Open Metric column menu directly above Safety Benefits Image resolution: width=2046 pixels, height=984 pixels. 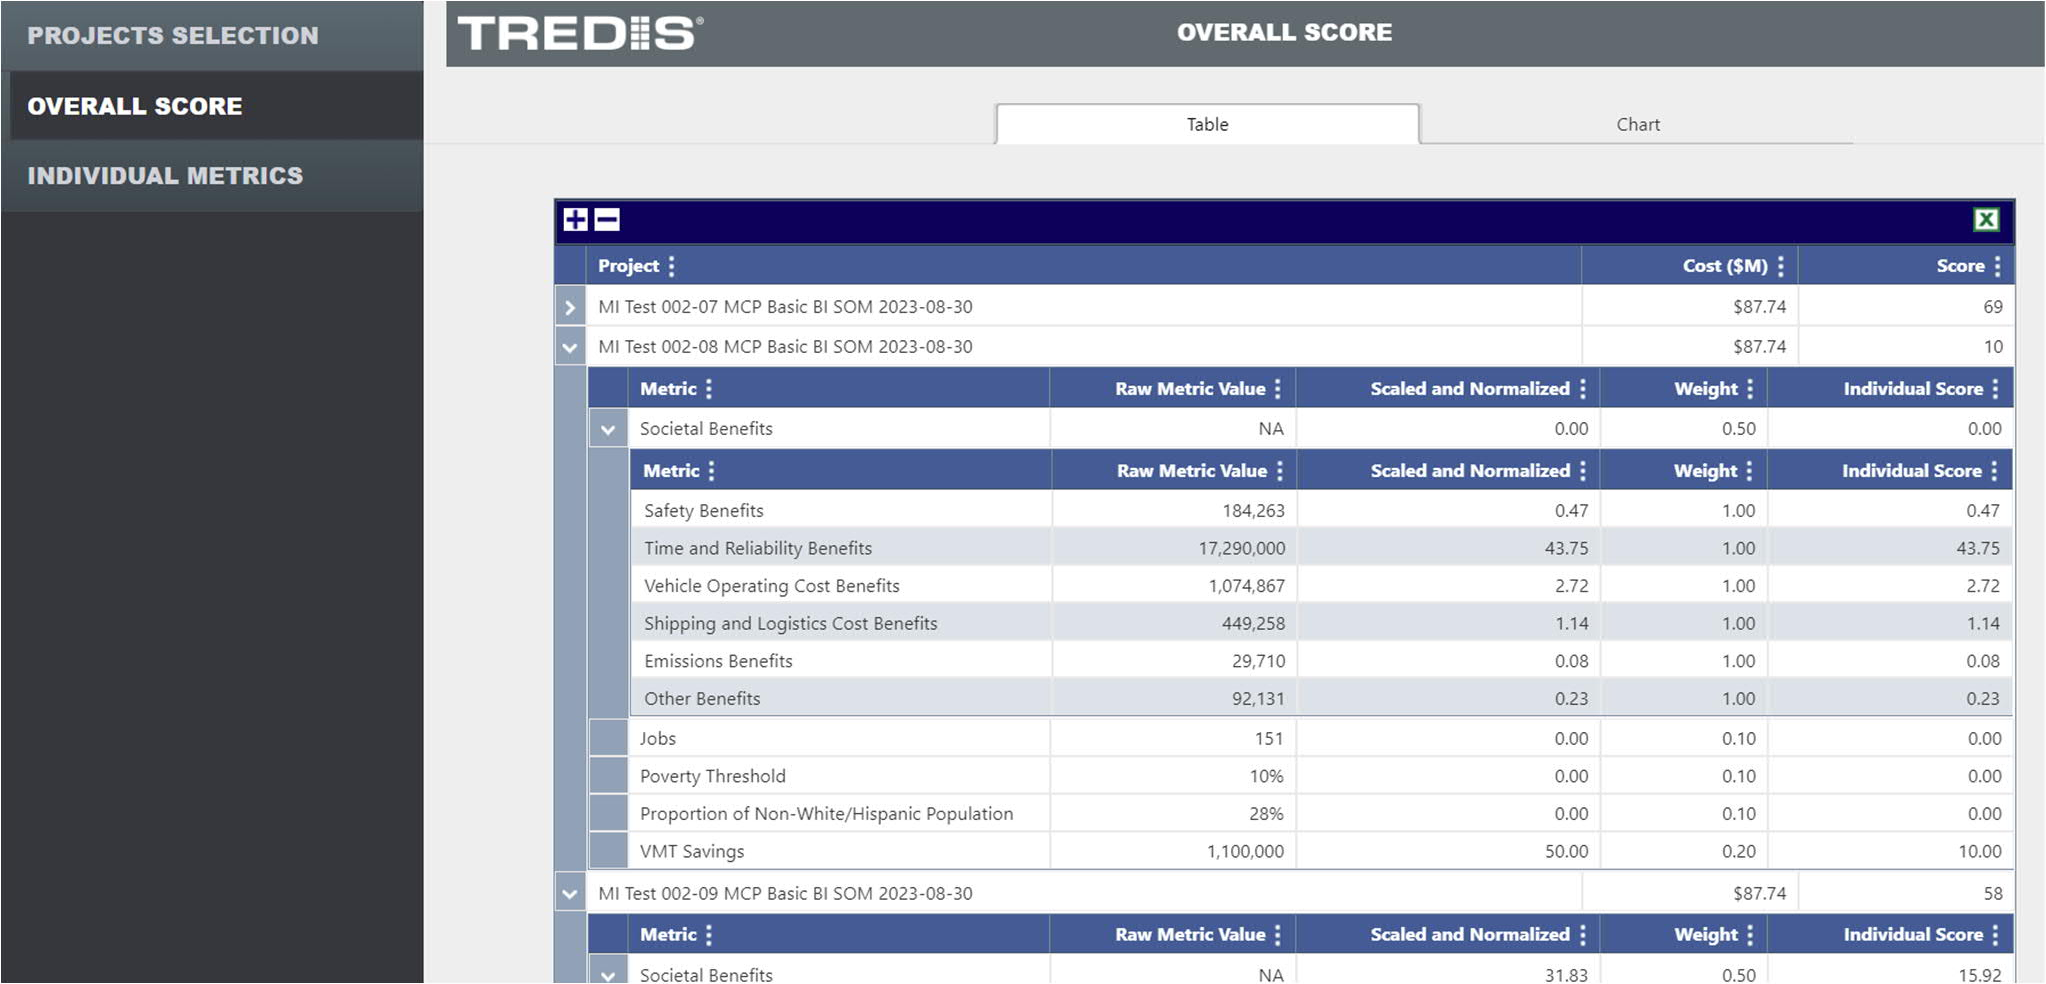coord(711,470)
